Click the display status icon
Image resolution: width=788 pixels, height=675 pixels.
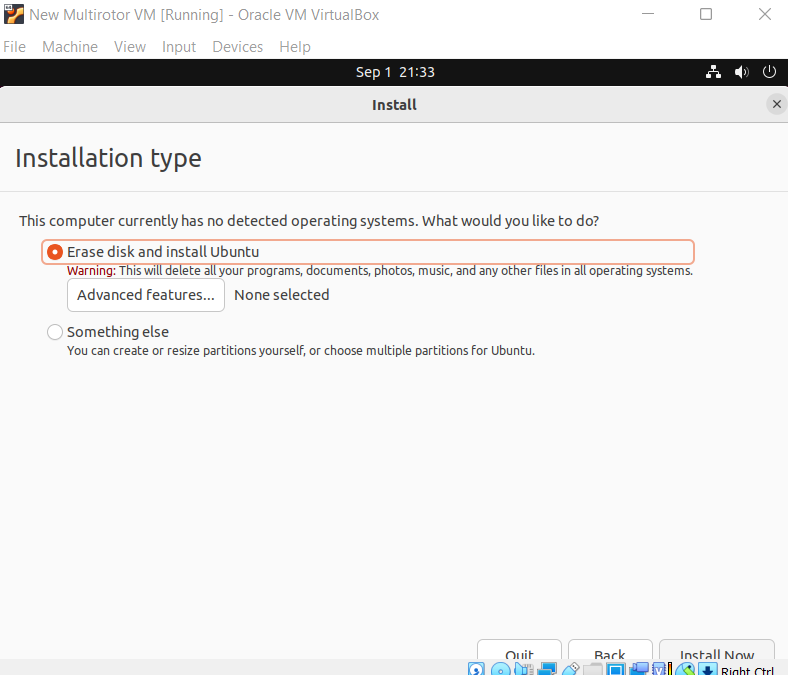tap(616, 669)
